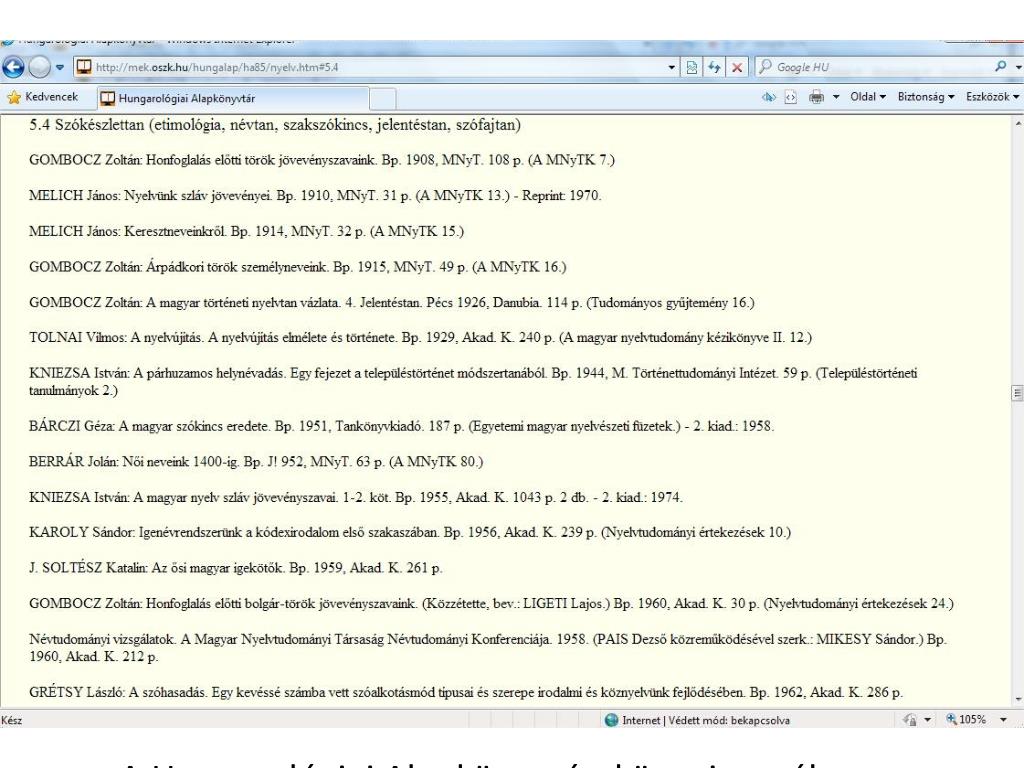Click the blue search magnifier button
This screenshot has width=1024, height=768.
pos(1000,67)
